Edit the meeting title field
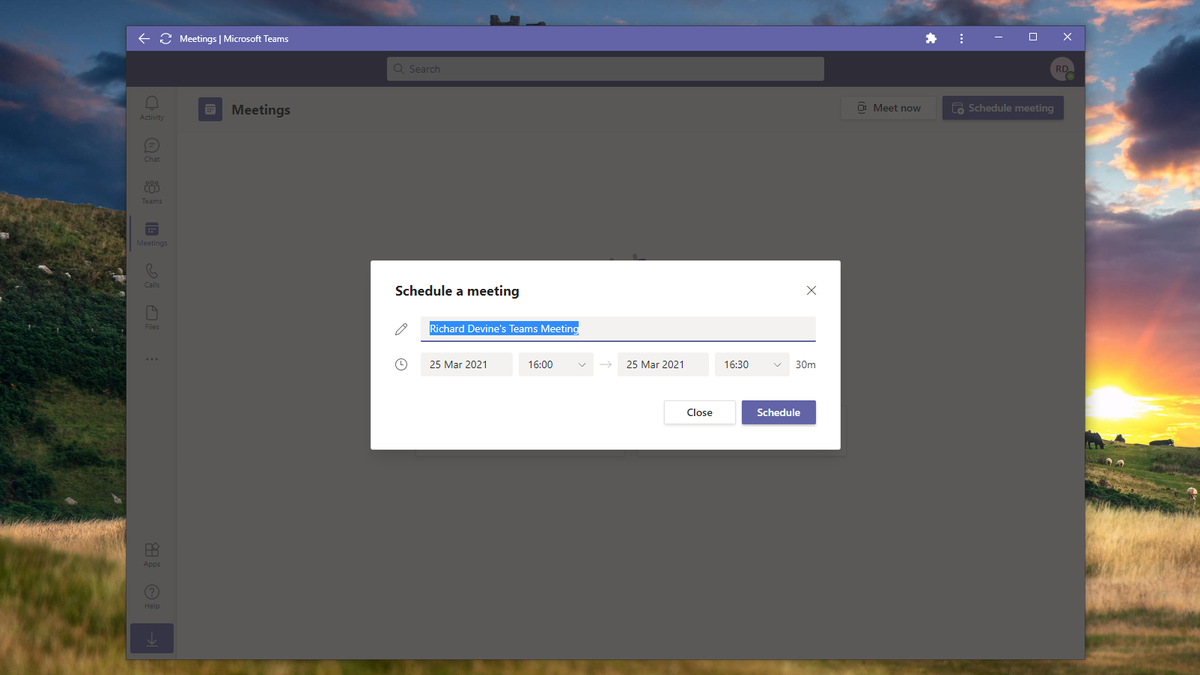1200x675 pixels. point(618,329)
